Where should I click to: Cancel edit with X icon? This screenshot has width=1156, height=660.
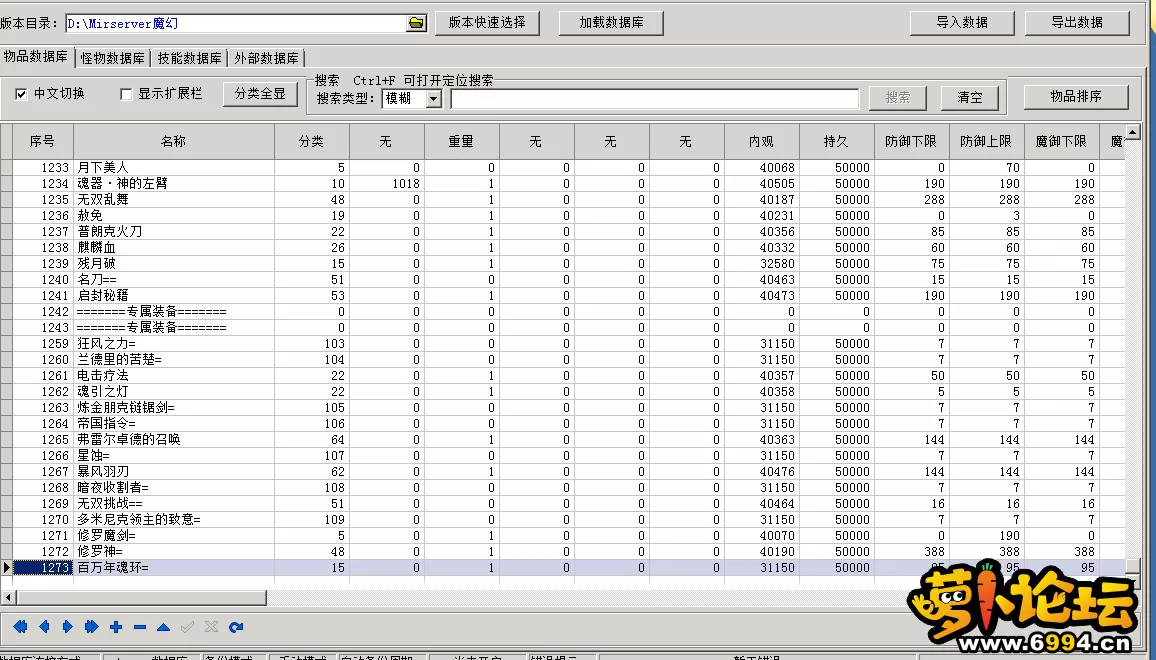point(212,627)
